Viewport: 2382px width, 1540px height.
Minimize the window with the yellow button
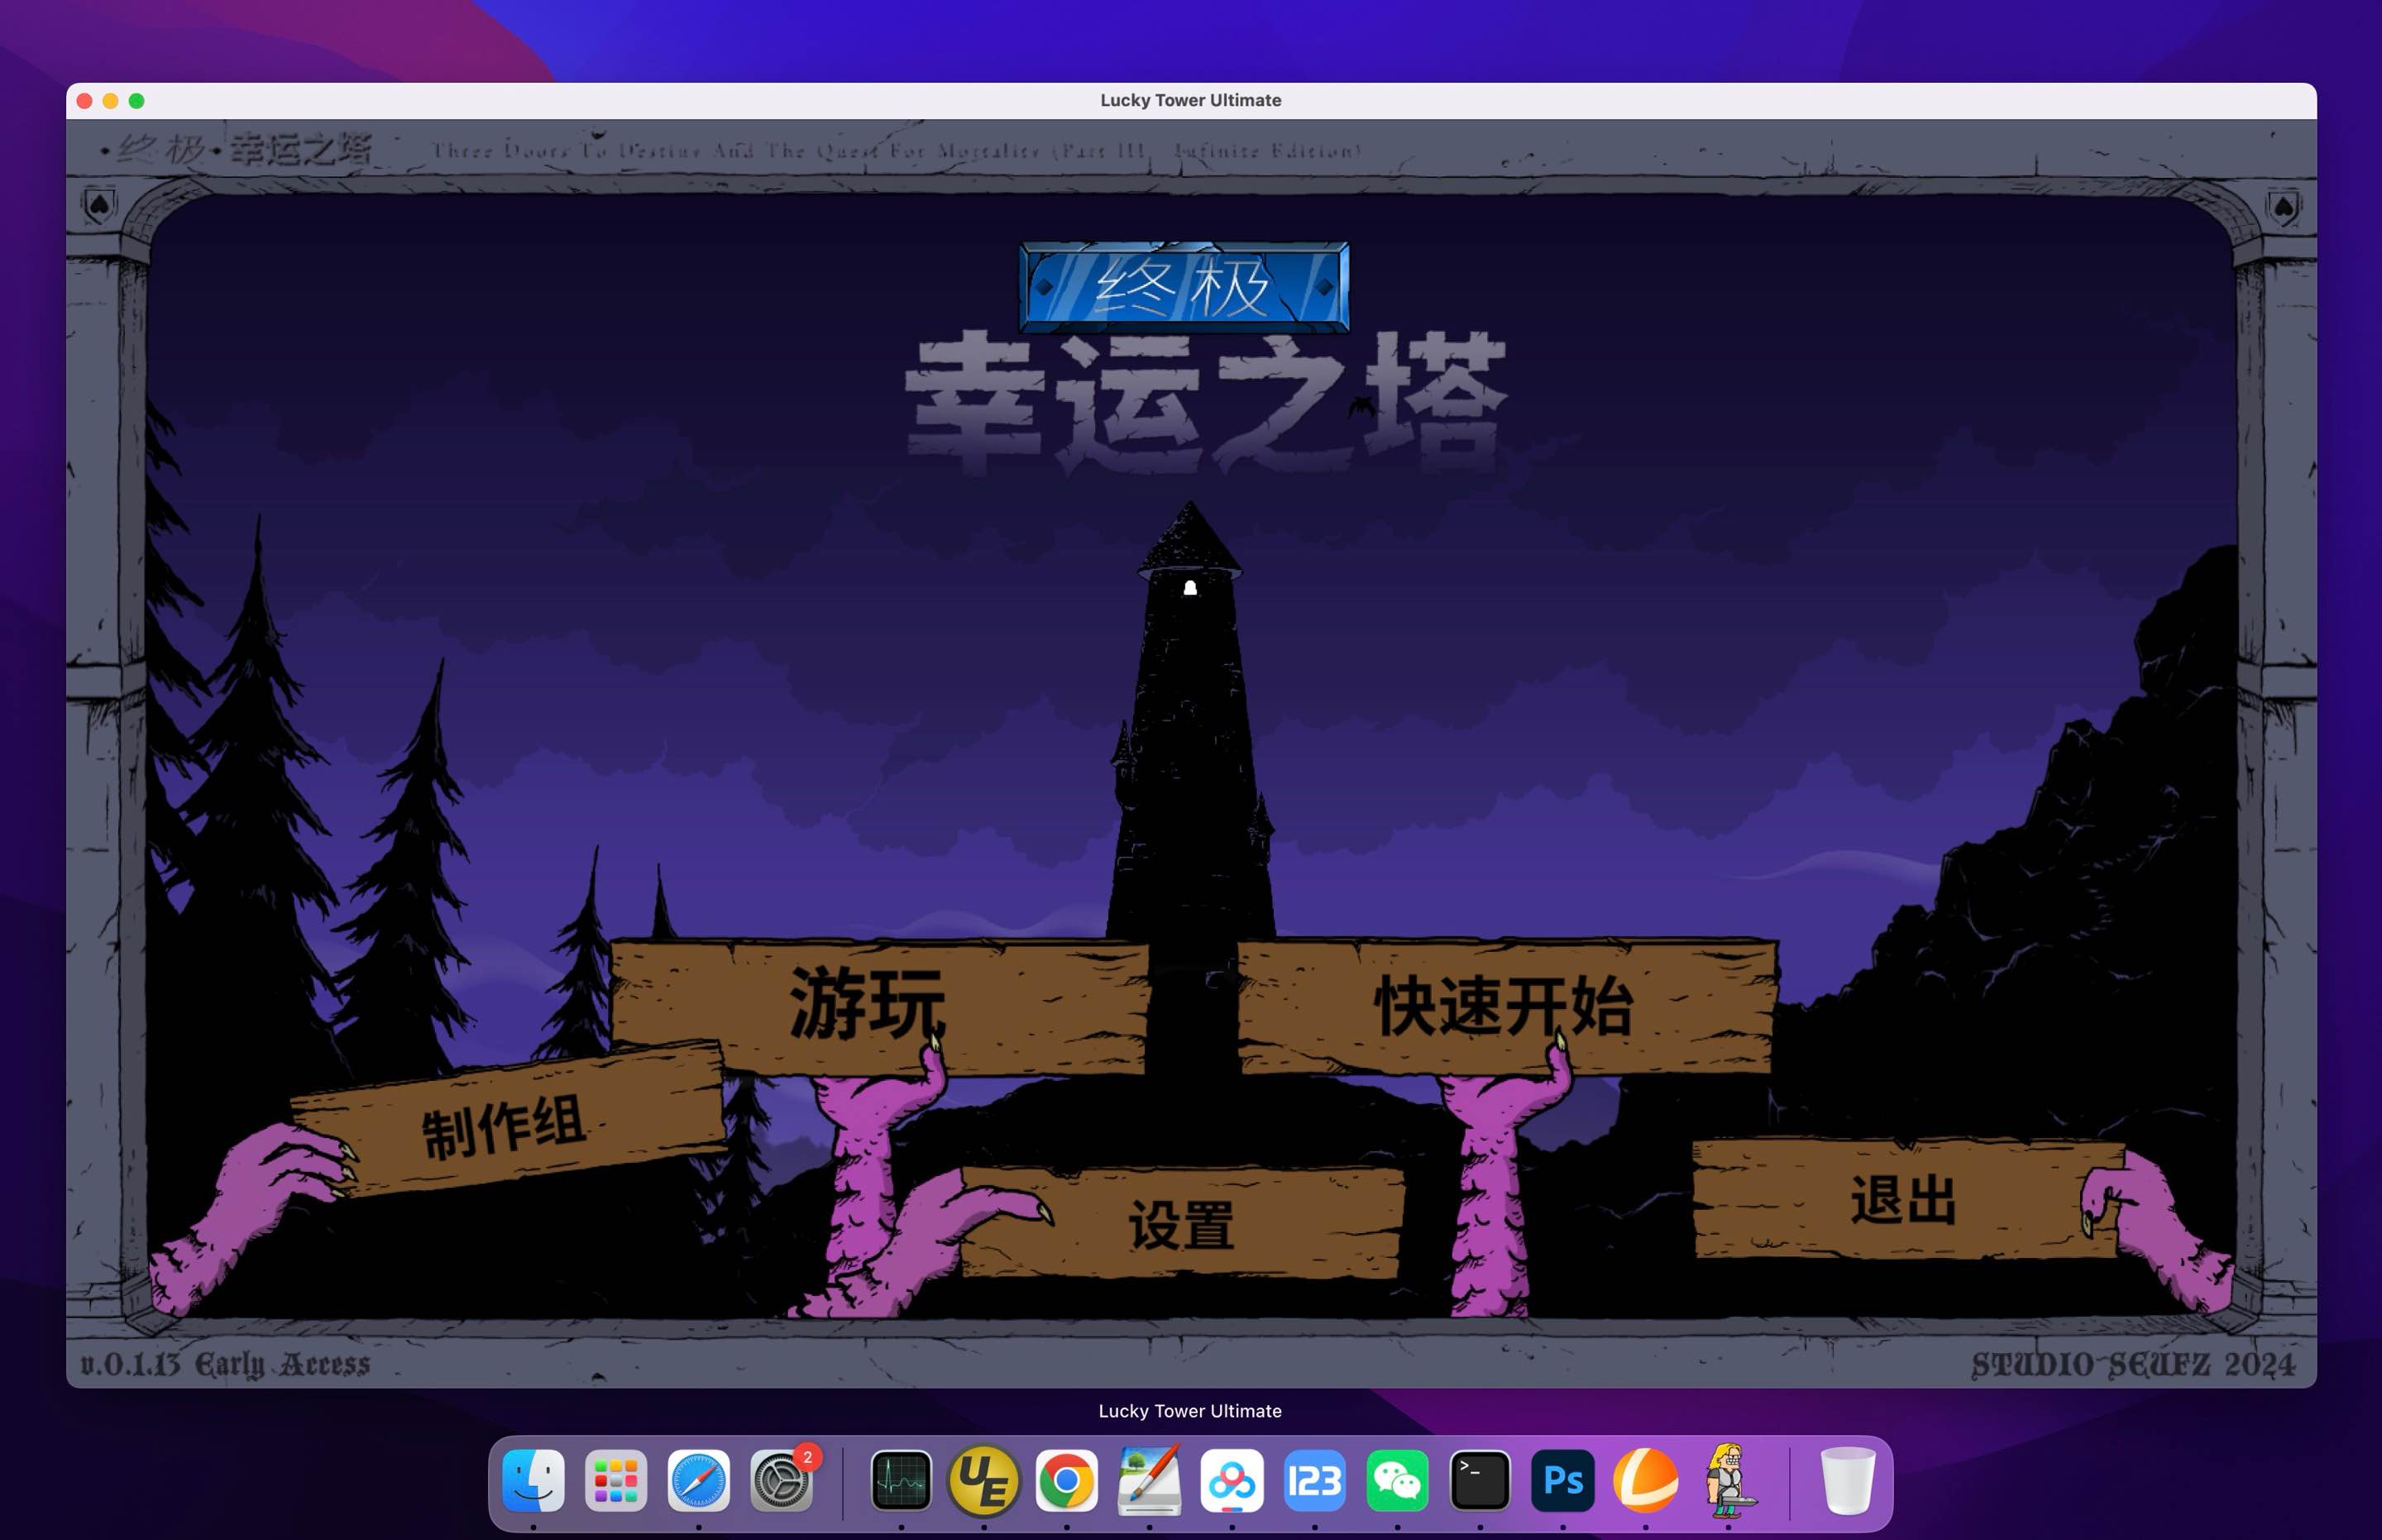[111, 101]
